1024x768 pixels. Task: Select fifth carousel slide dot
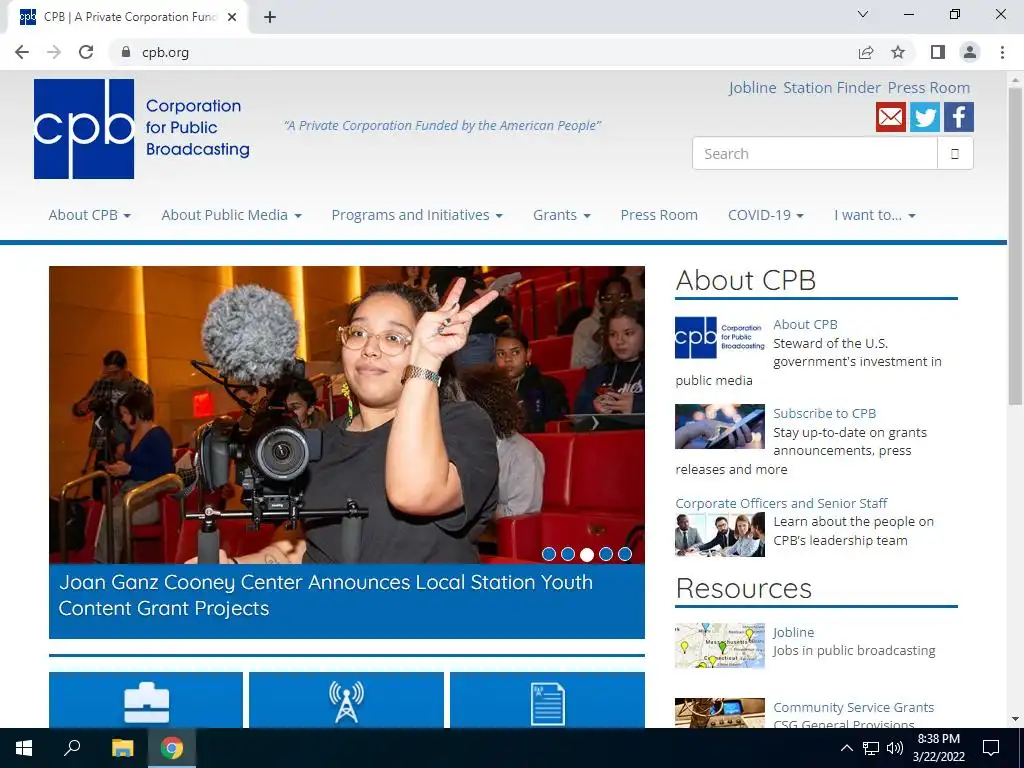click(x=625, y=554)
